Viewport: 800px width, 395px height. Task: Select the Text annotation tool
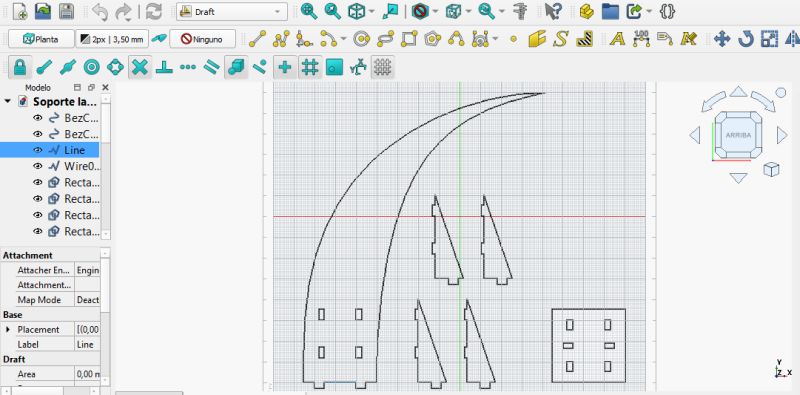[617, 39]
